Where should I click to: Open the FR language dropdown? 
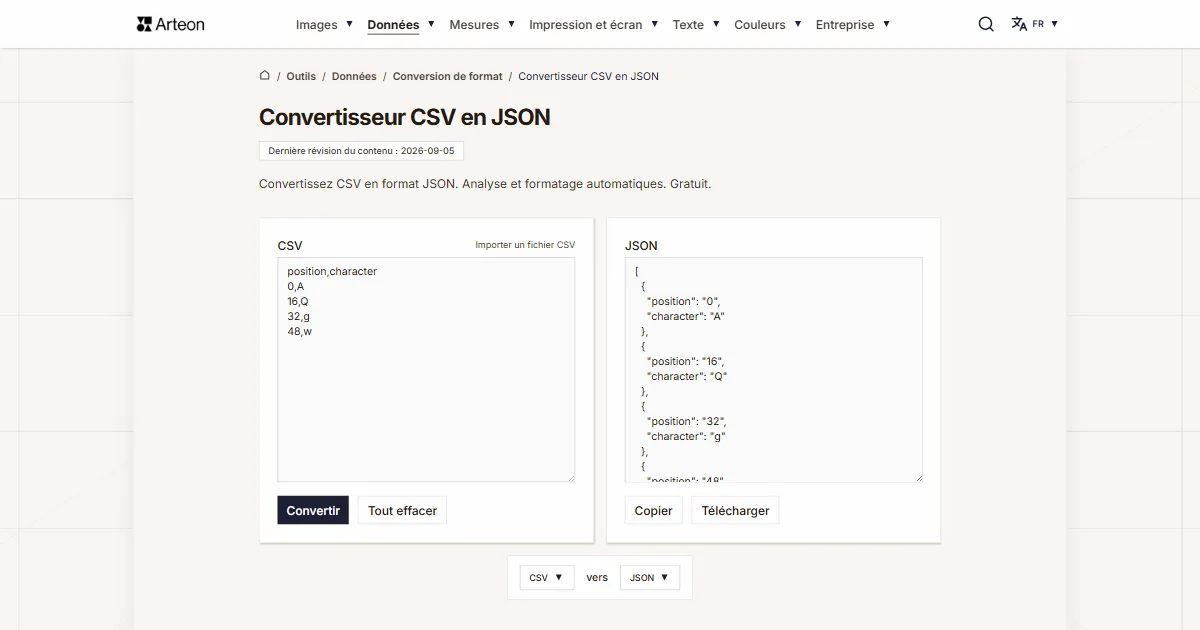1045,24
